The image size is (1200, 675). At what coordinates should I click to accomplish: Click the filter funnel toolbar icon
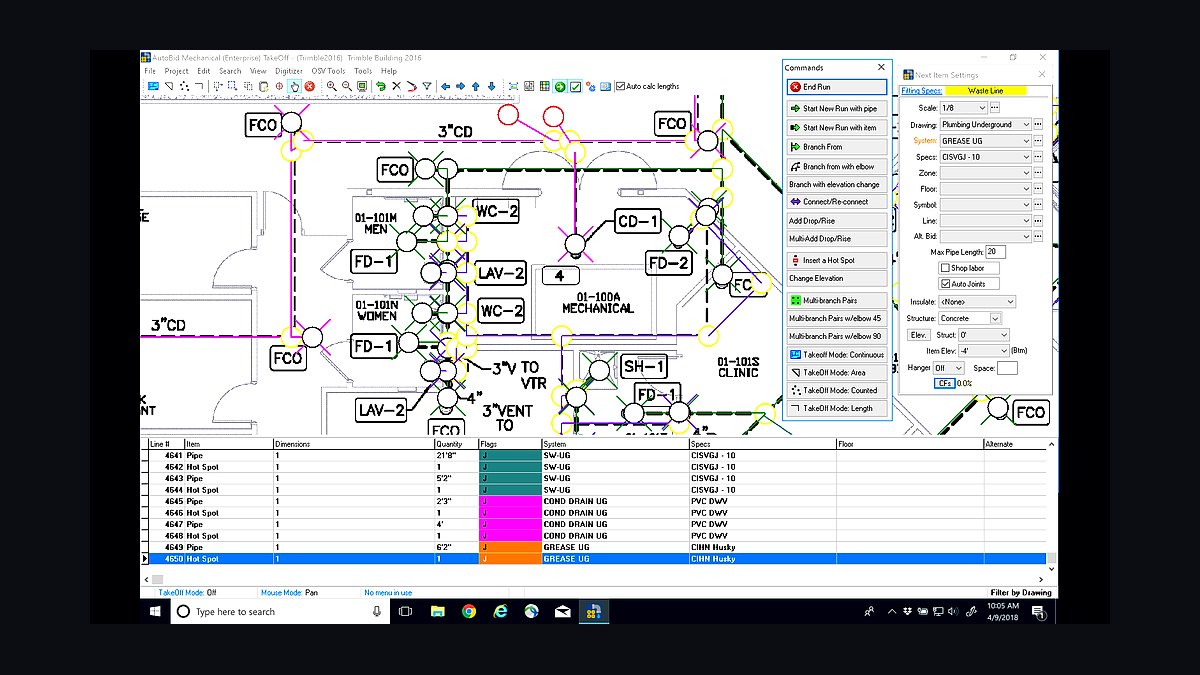pyautogui.click(x=427, y=86)
